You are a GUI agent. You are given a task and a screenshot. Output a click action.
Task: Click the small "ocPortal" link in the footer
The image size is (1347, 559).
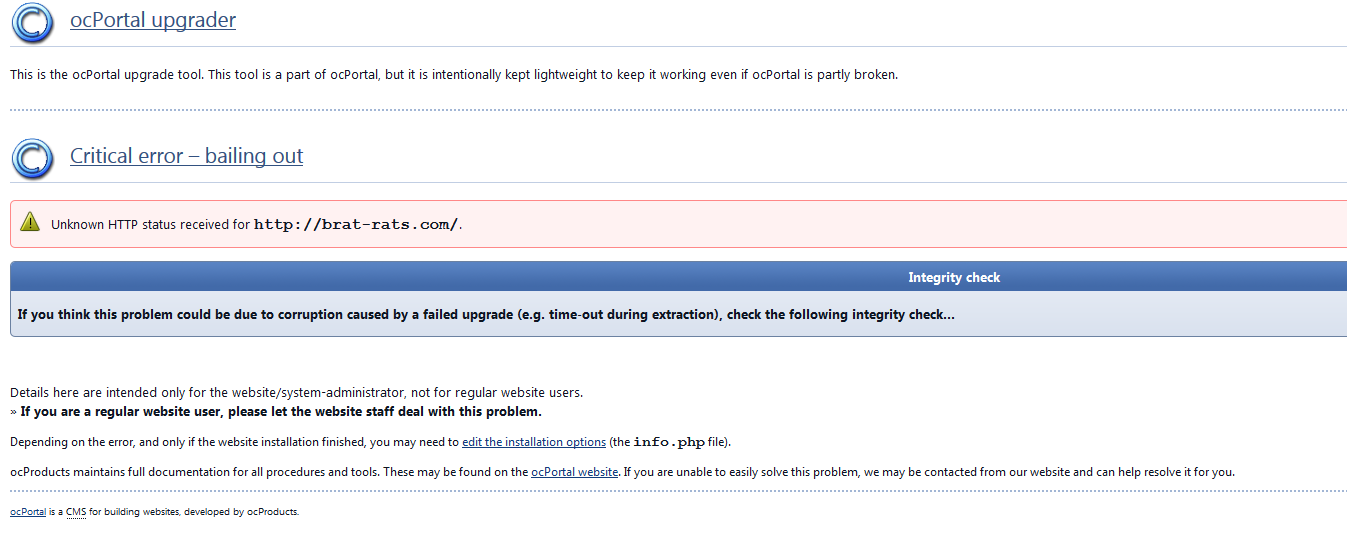28,512
